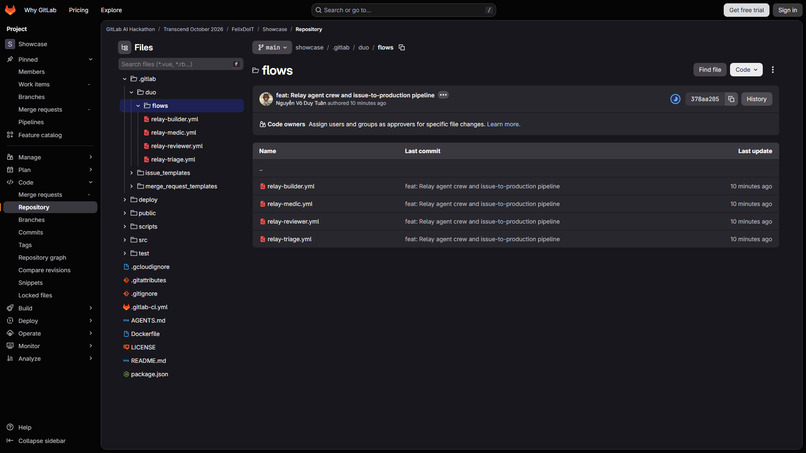Click the Feature catalog sidebar icon
806x453 pixels.
[10, 135]
